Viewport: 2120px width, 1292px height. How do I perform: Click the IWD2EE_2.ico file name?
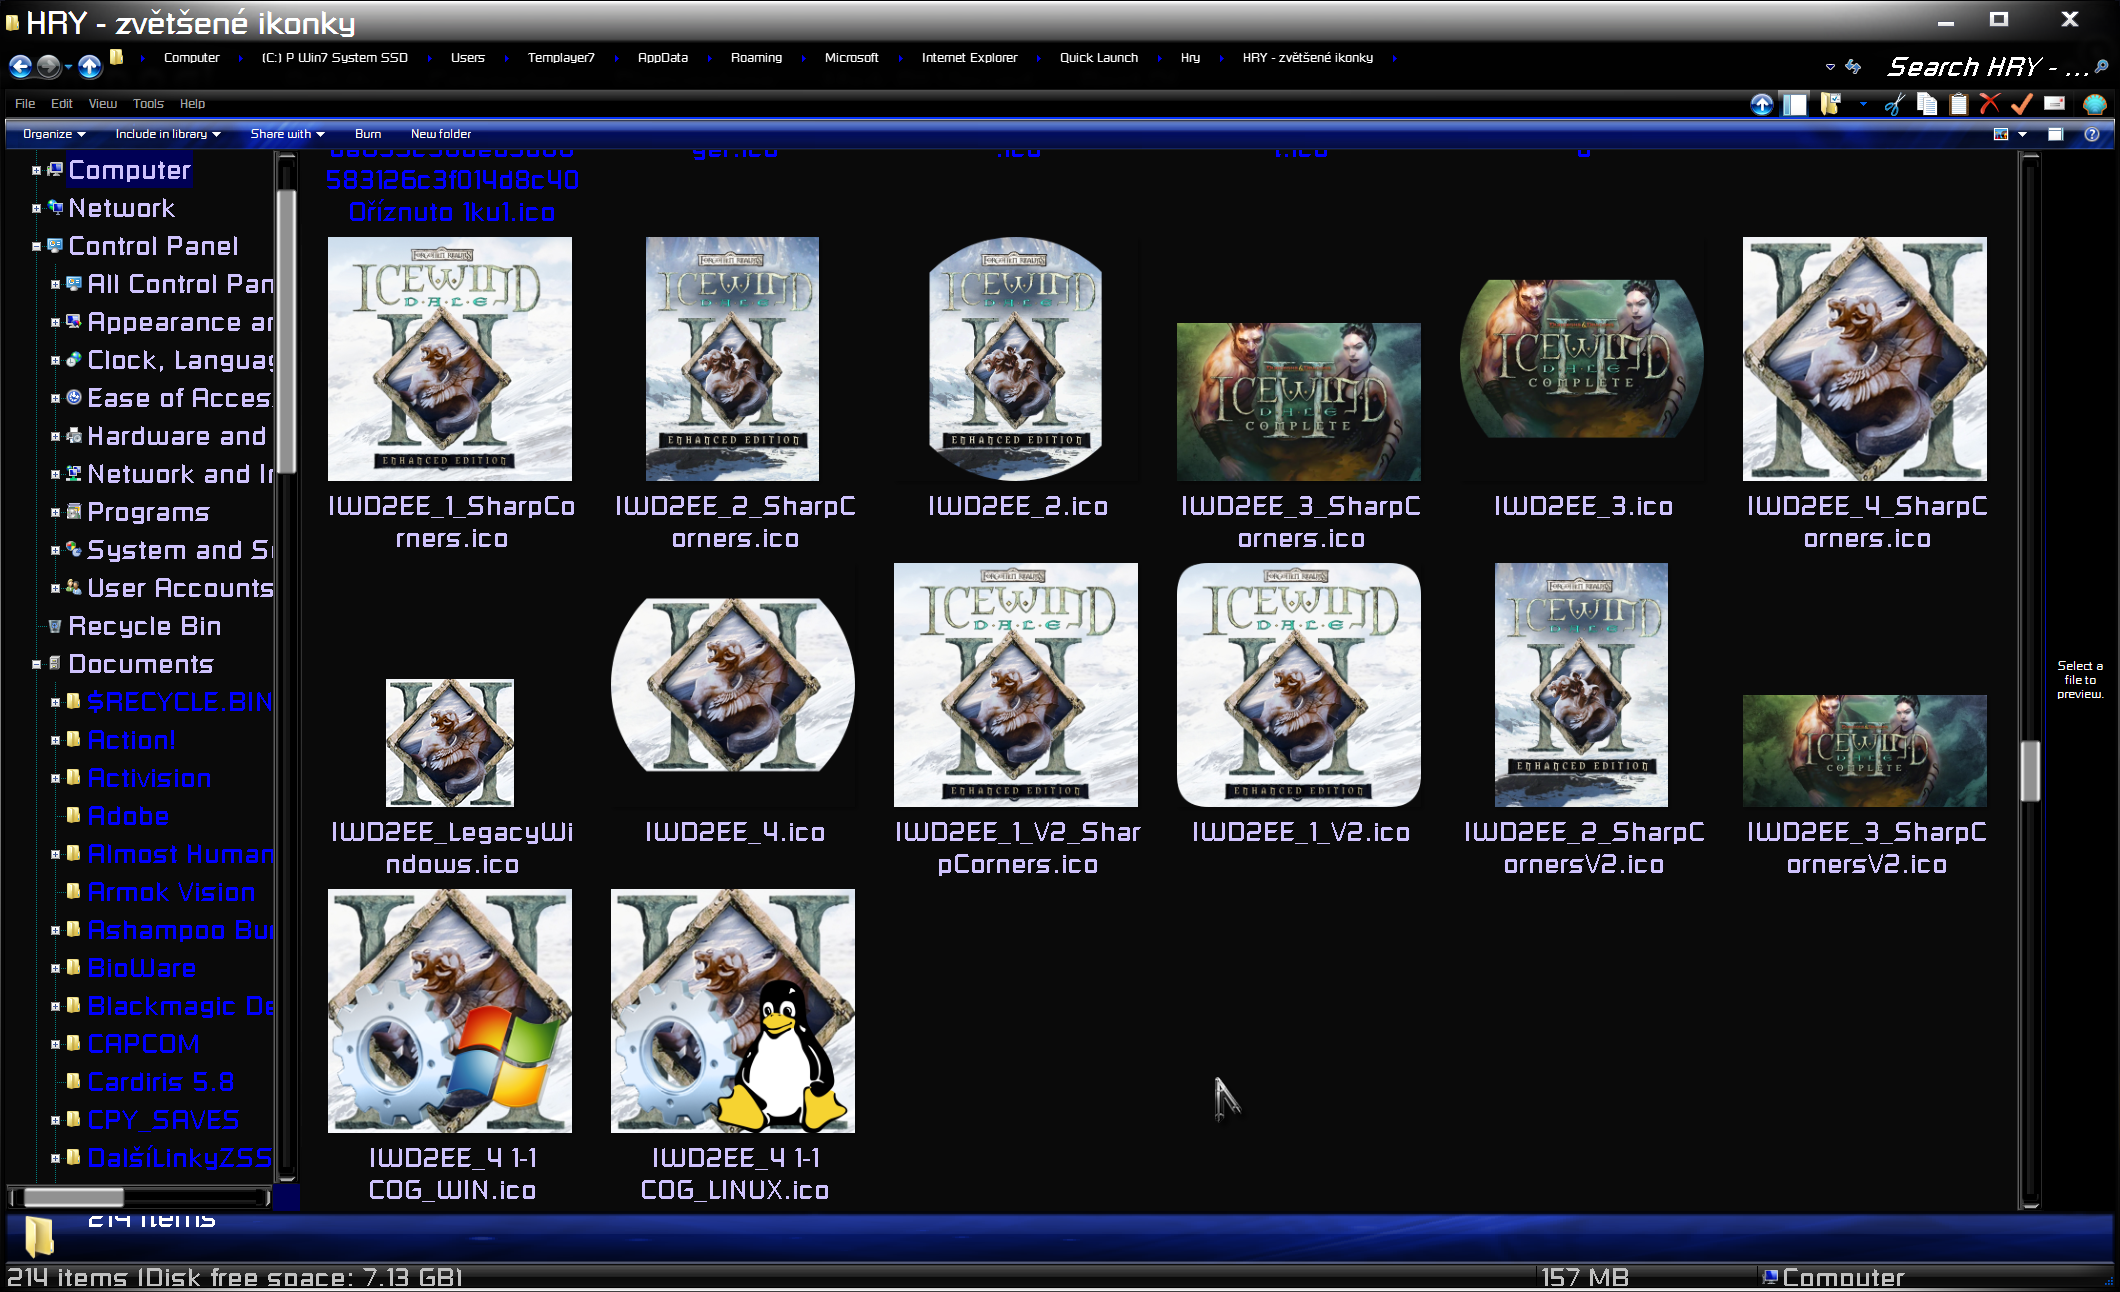[1018, 507]
